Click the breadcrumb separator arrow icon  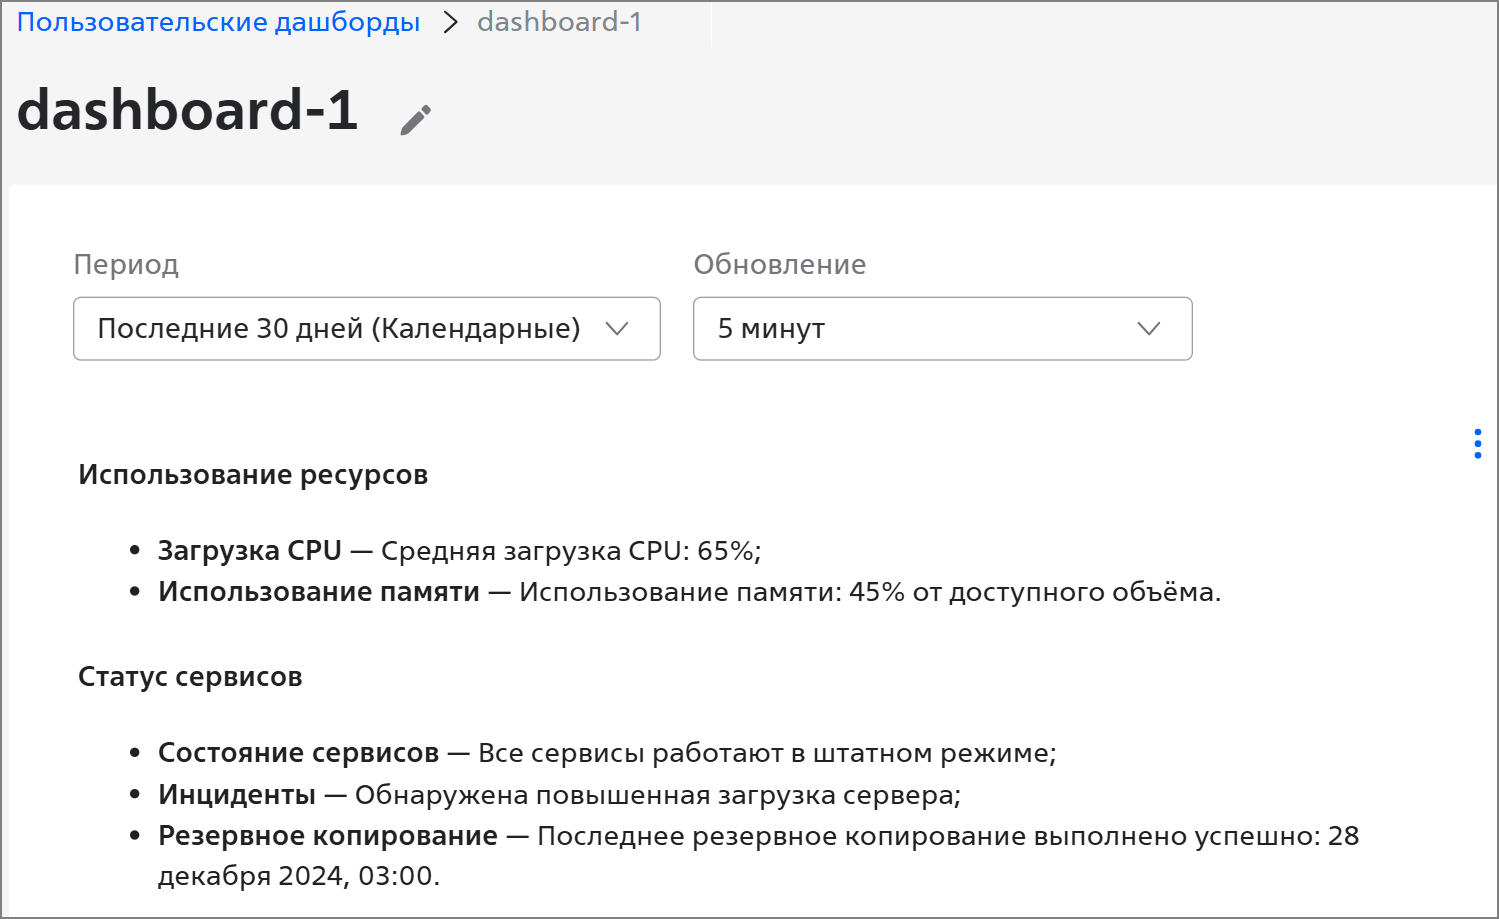(450, 22)
